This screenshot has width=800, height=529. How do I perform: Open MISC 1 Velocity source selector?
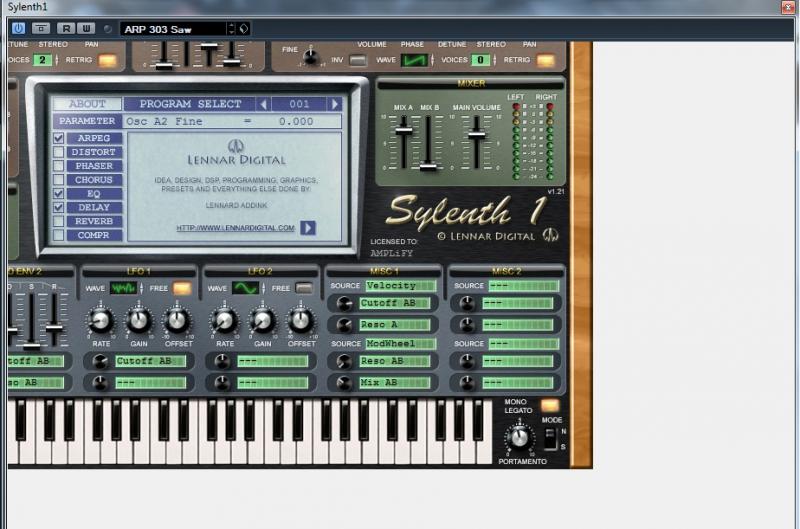tap(401, 286)
